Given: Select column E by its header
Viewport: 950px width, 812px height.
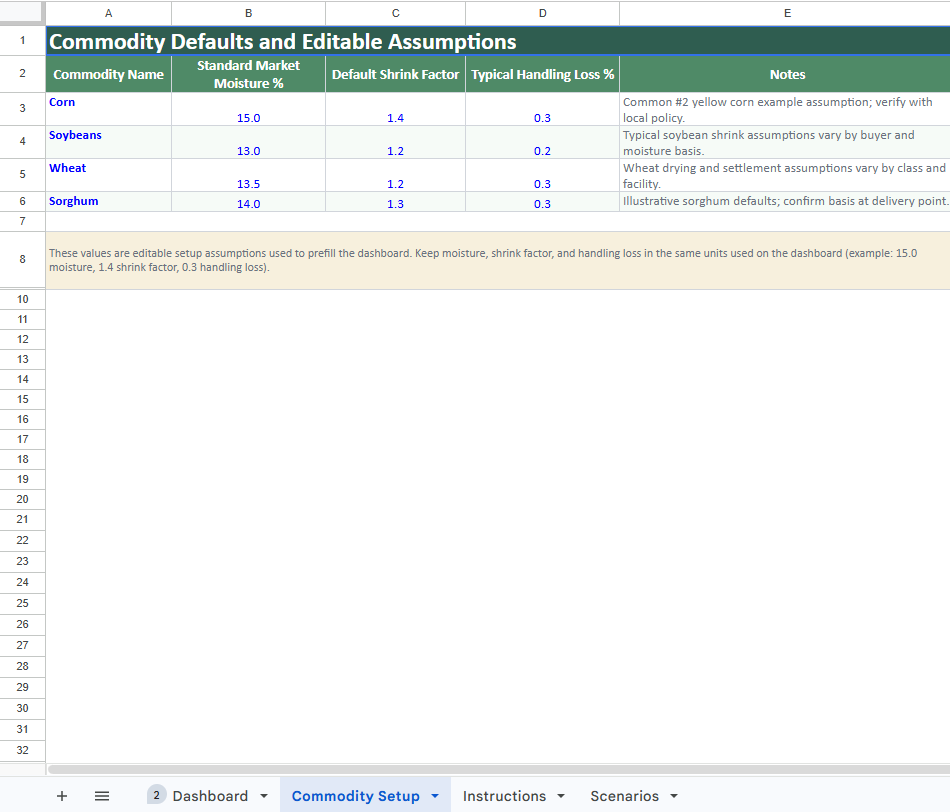Looking at the screenshot, I should pos(787,13).
